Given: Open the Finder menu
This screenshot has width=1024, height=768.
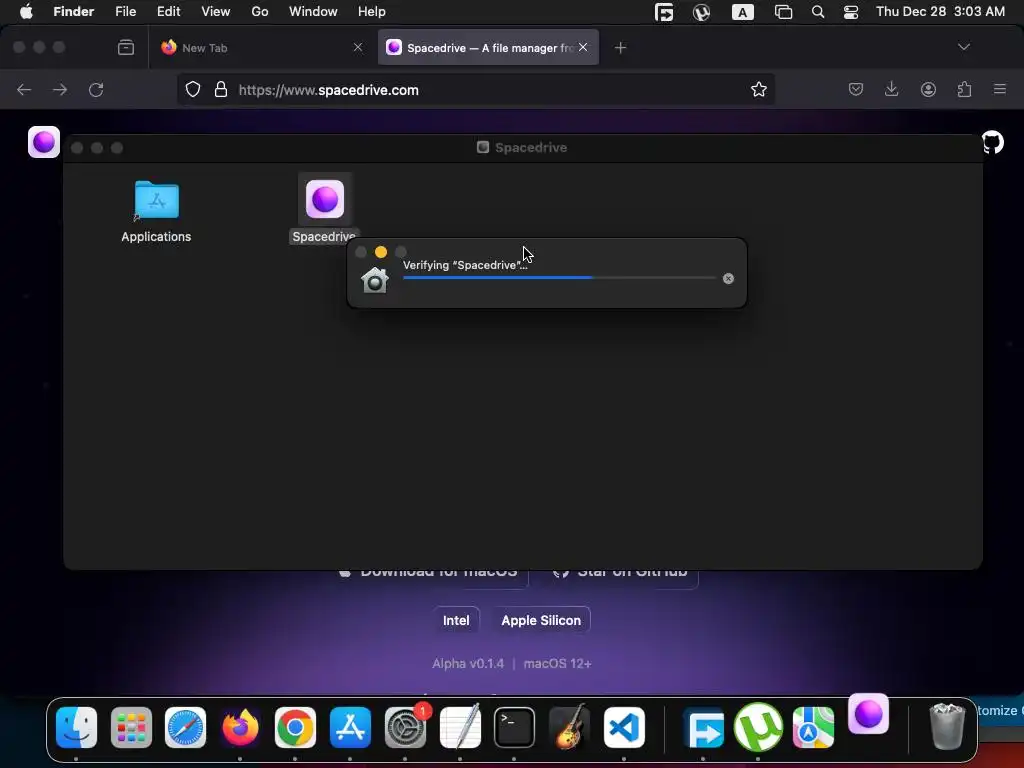Looking at the screenshot, I should click(73, 12).
